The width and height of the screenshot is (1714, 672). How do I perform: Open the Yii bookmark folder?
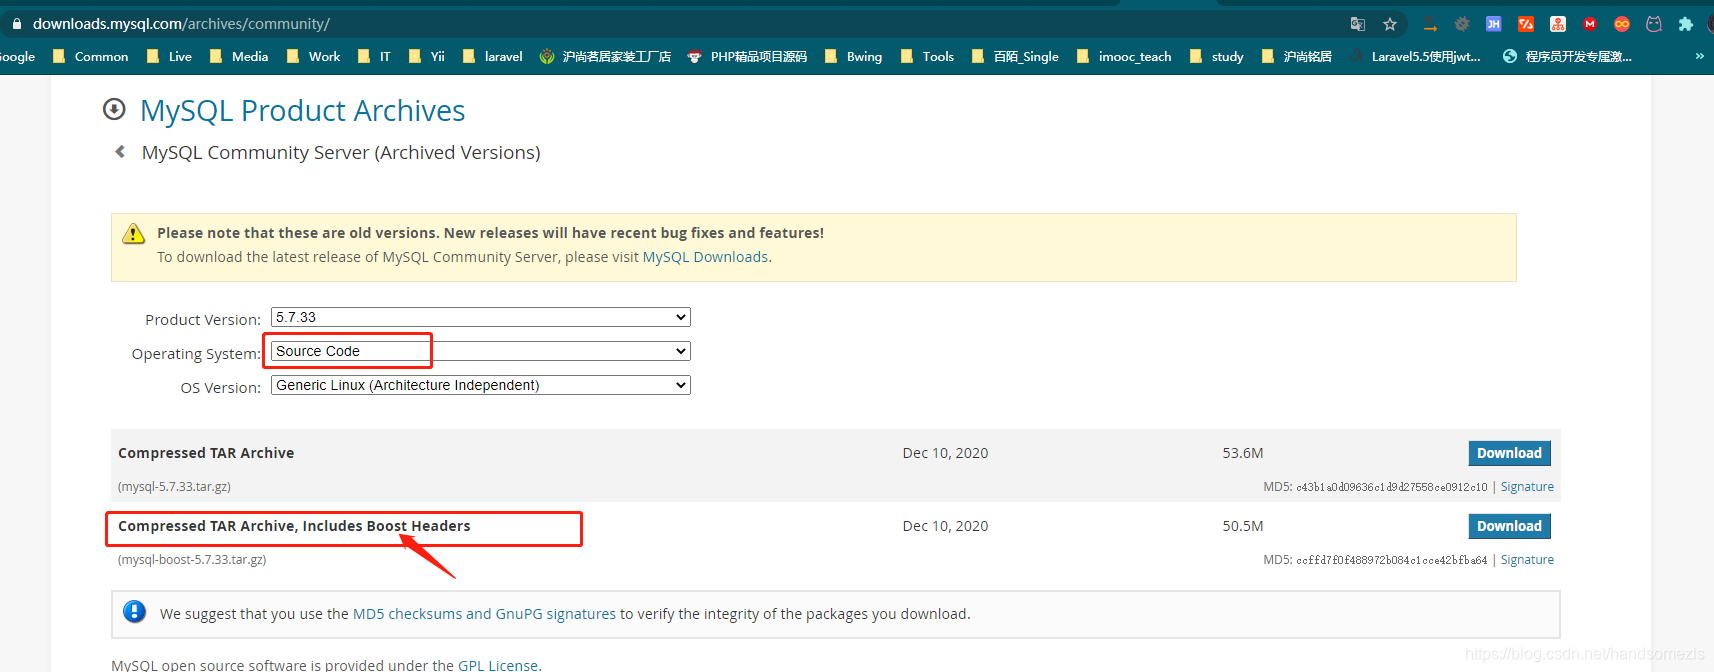[x=427, y=57]
